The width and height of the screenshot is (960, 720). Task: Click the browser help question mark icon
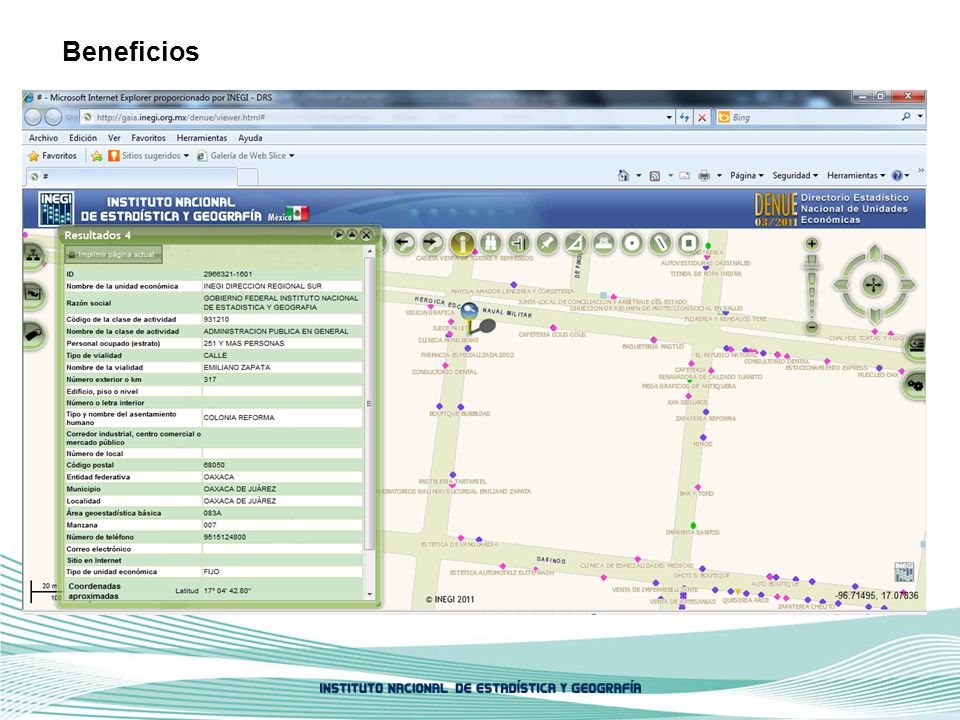point(897,176)
